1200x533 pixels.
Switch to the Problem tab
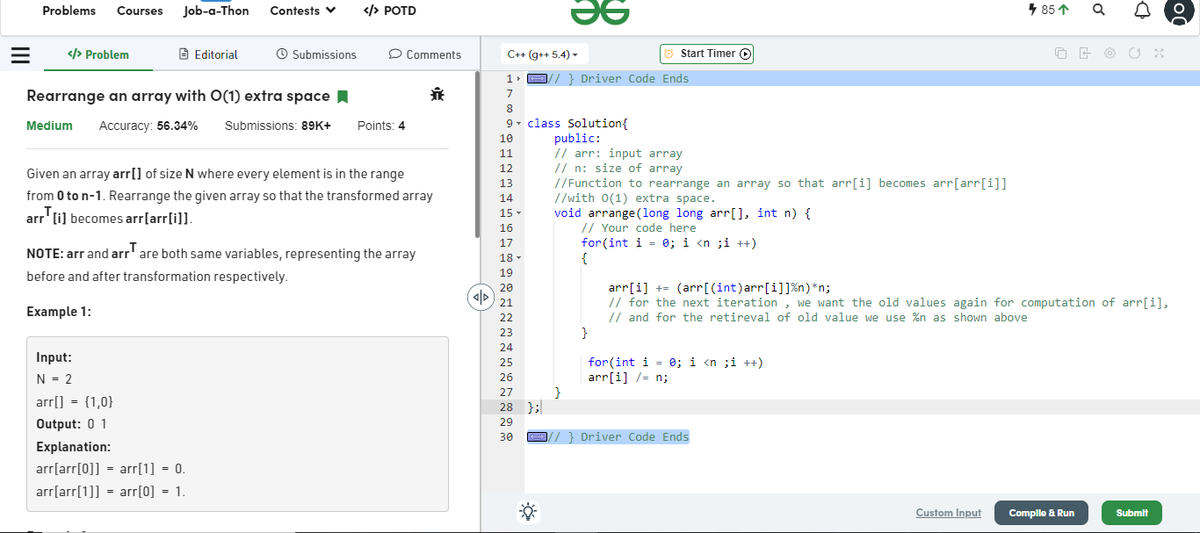coord(97,54)
